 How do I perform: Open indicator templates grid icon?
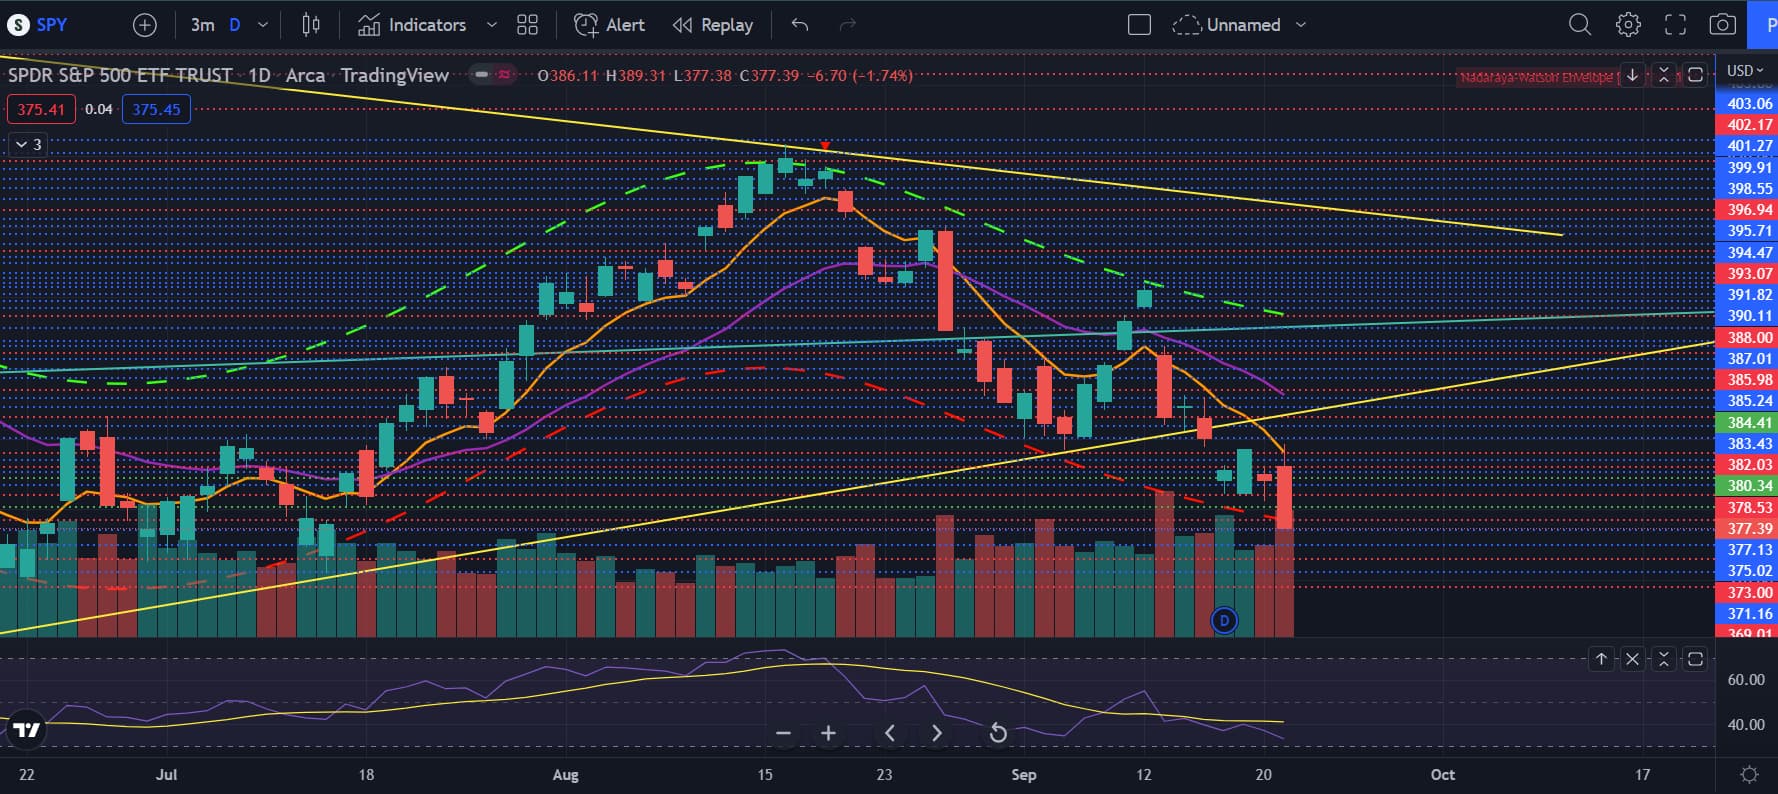tap(527, 25)
